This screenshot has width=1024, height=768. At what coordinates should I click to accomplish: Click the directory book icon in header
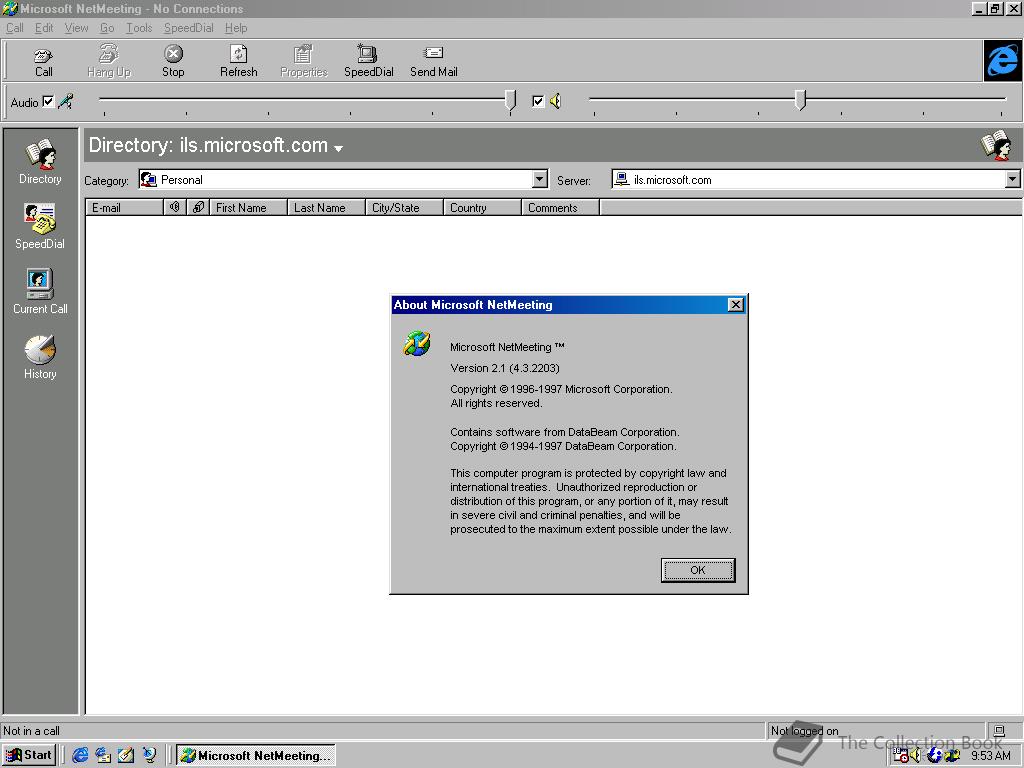point(997,144)
